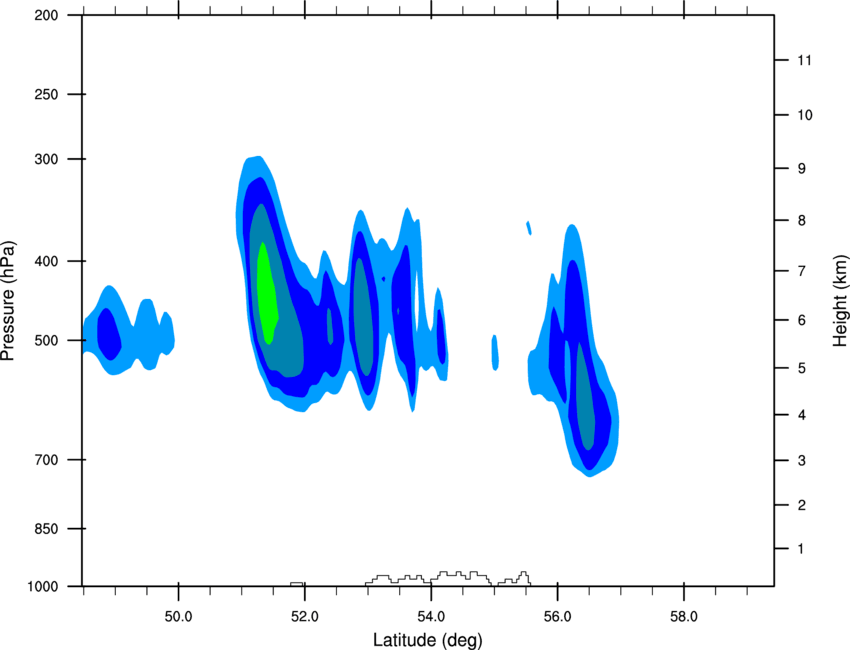The height and width of the screenshot is (650, 850).
Task: Click the teal contour core near latitude 53
Action: point(363,317)
